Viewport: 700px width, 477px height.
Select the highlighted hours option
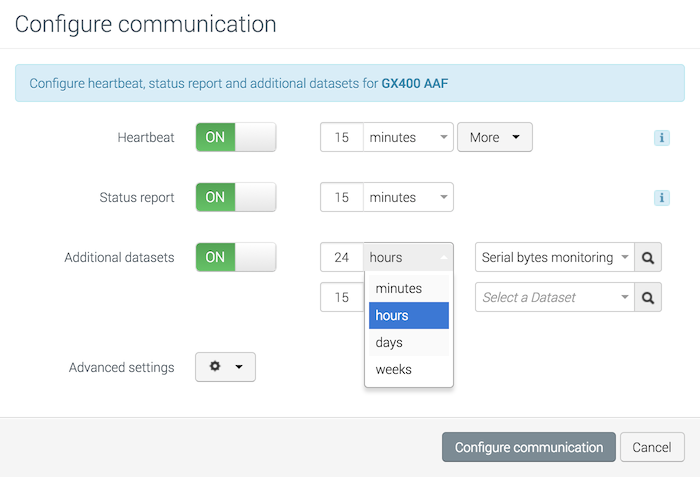point(408,316)
